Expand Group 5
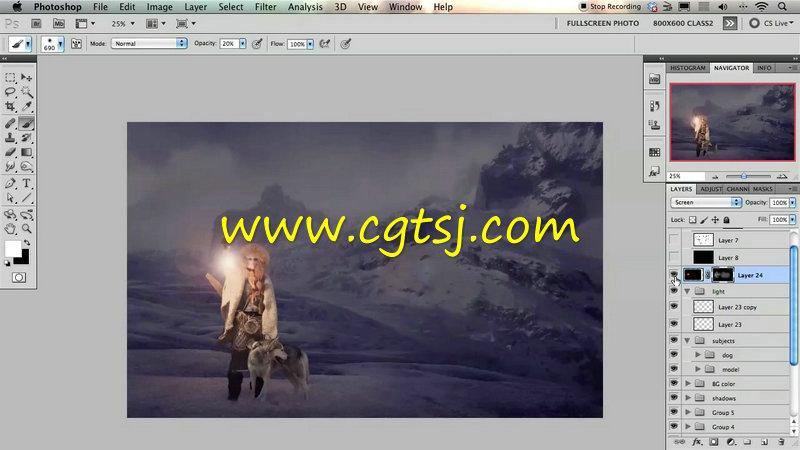 tap(688, 412)
